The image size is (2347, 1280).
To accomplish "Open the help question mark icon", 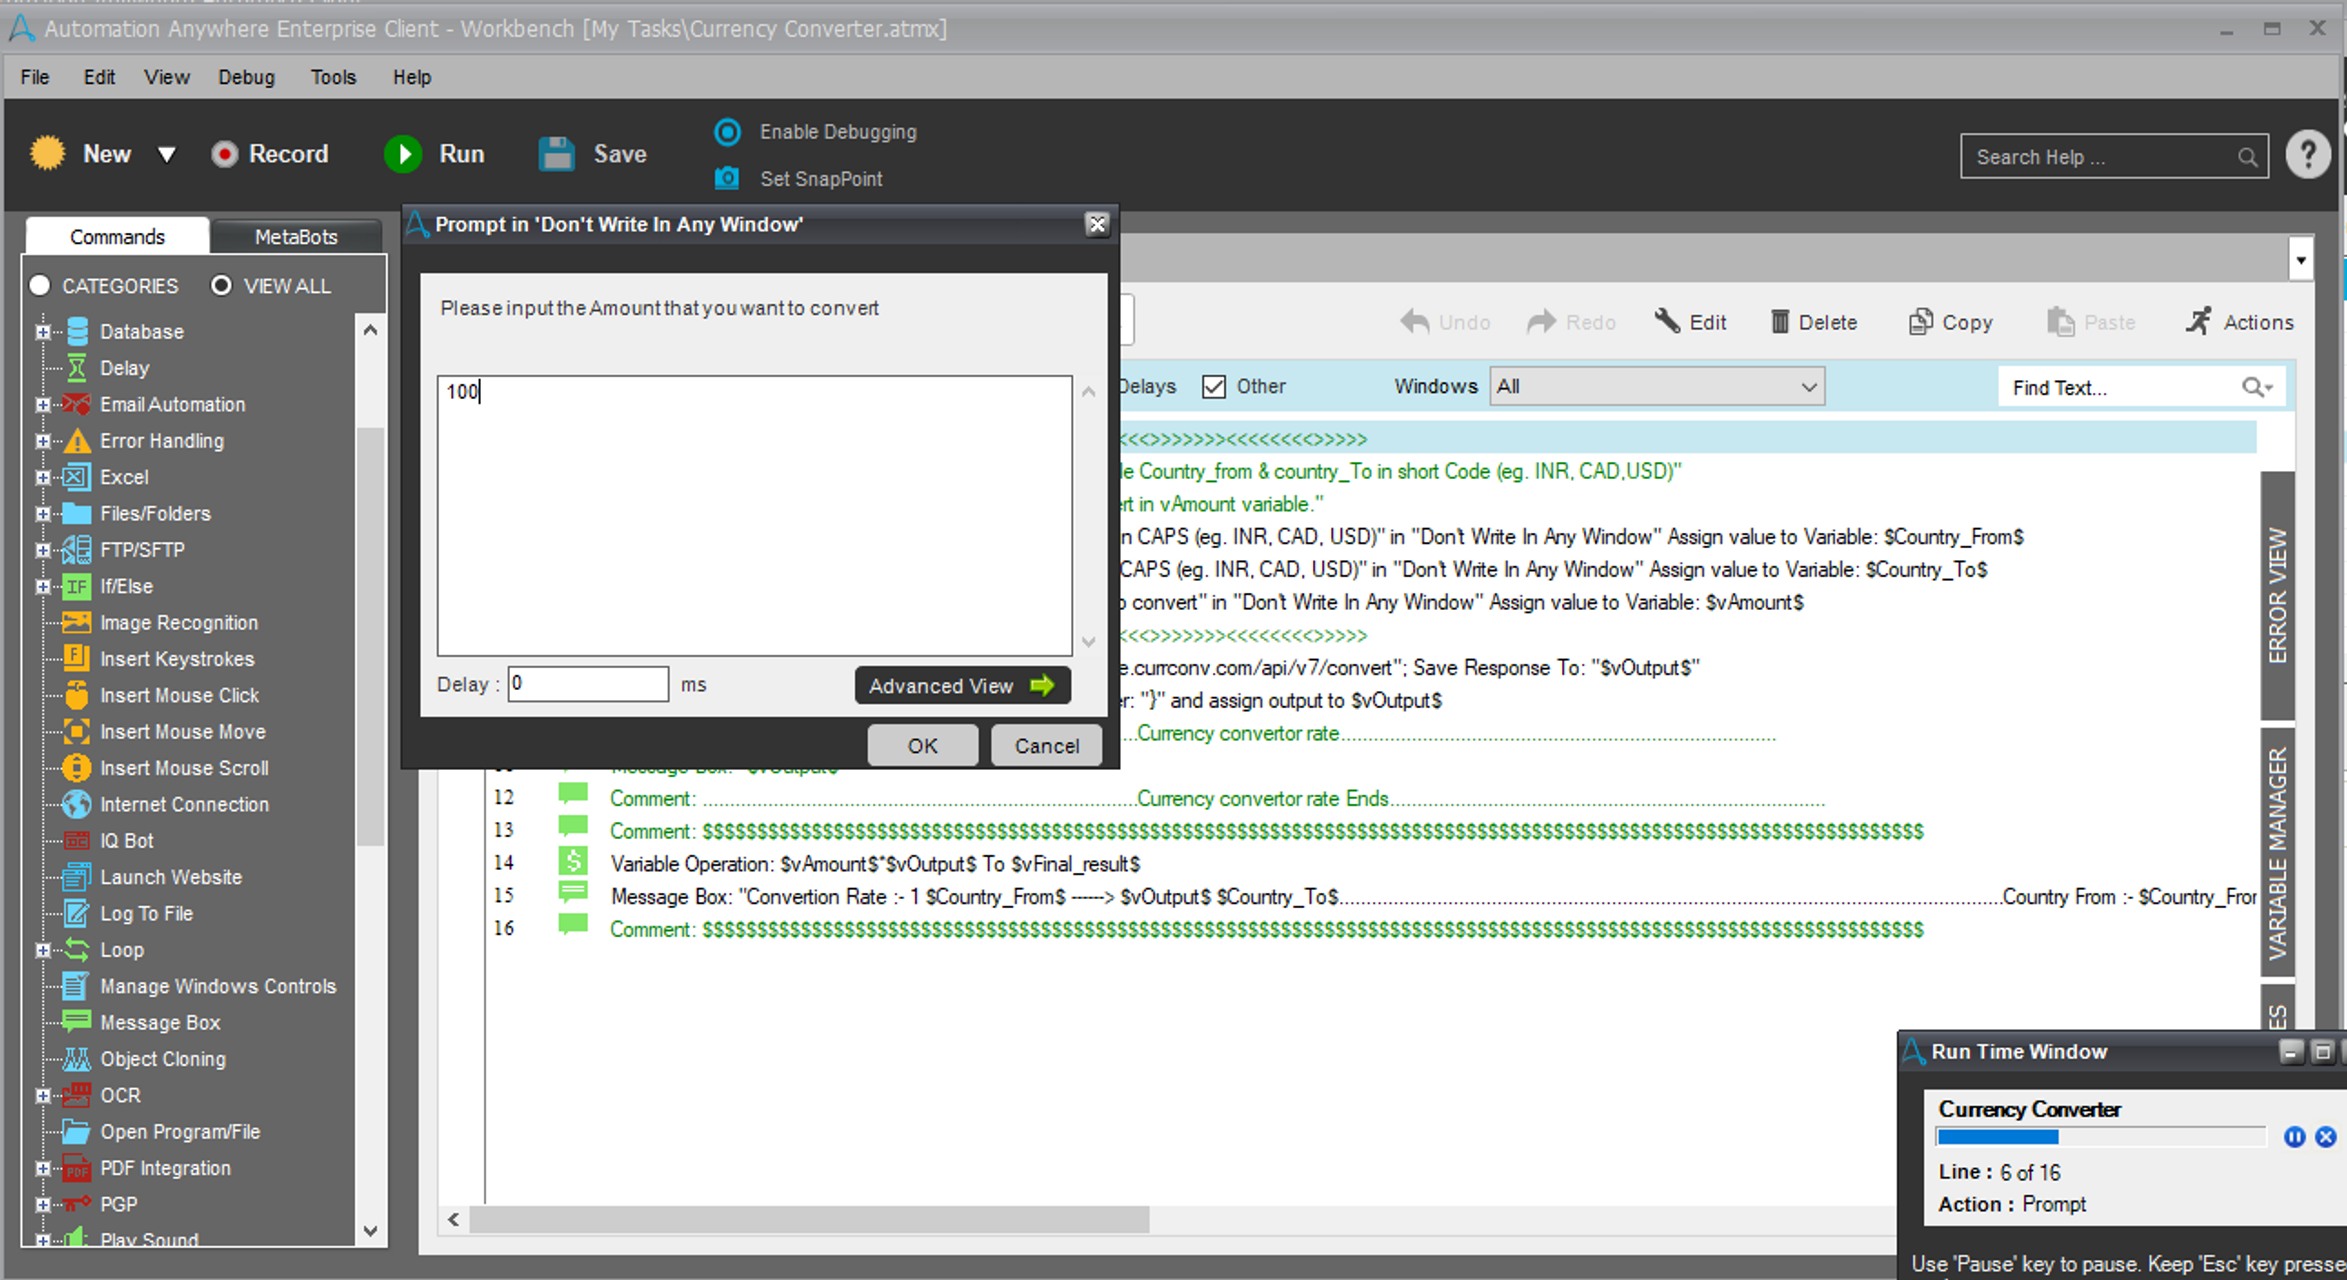I will tap(2308, 155).
